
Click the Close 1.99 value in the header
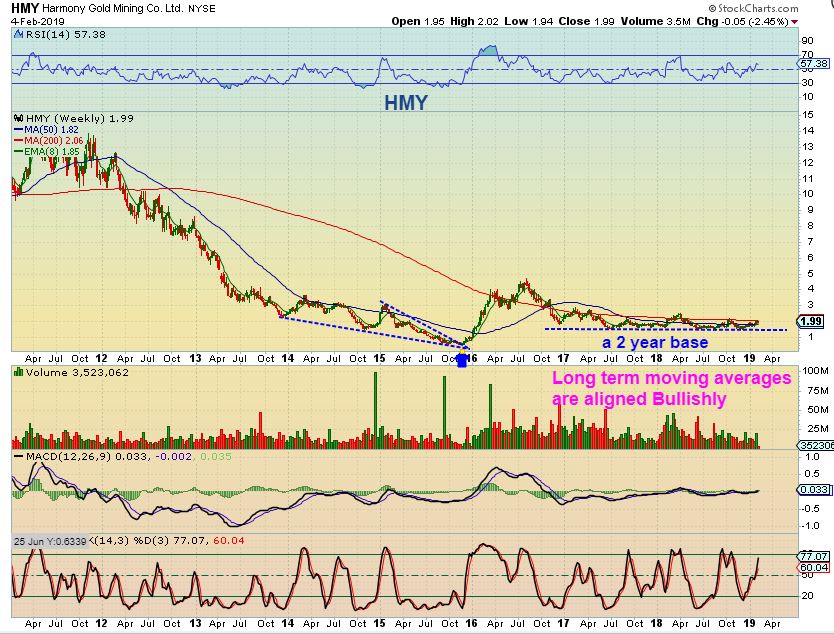[x=587, y=22]
